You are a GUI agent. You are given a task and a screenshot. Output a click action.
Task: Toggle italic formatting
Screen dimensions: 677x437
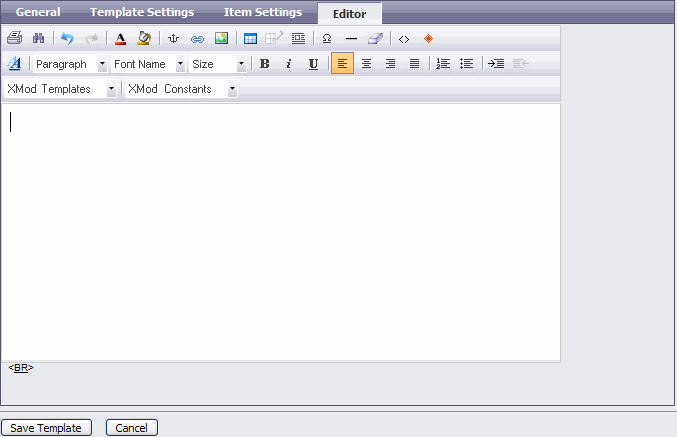point(289,63)
